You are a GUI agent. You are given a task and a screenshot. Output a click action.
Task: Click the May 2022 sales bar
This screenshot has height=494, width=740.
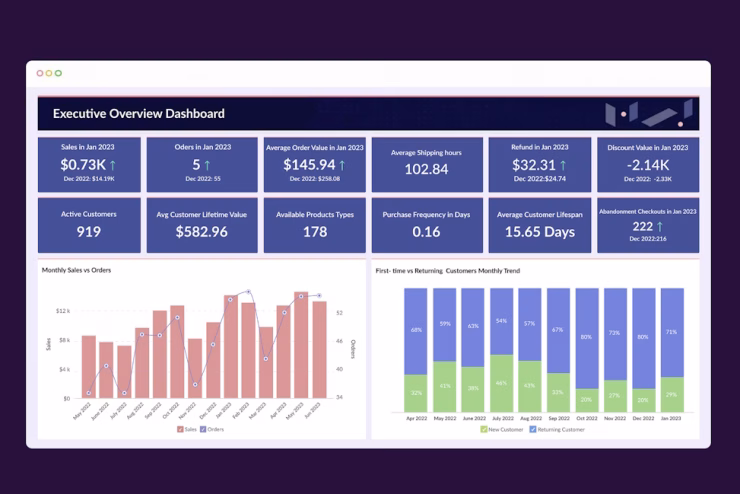[x=89, y=367]
